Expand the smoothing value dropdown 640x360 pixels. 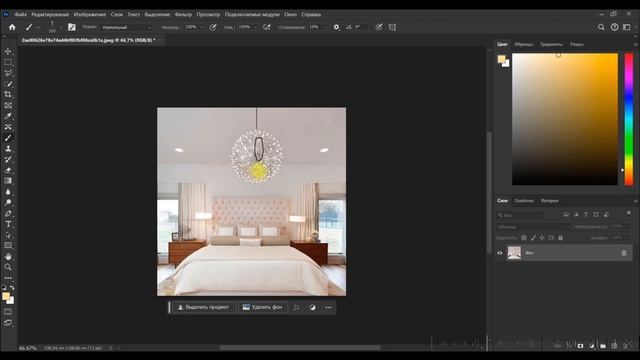pos(325,27)
